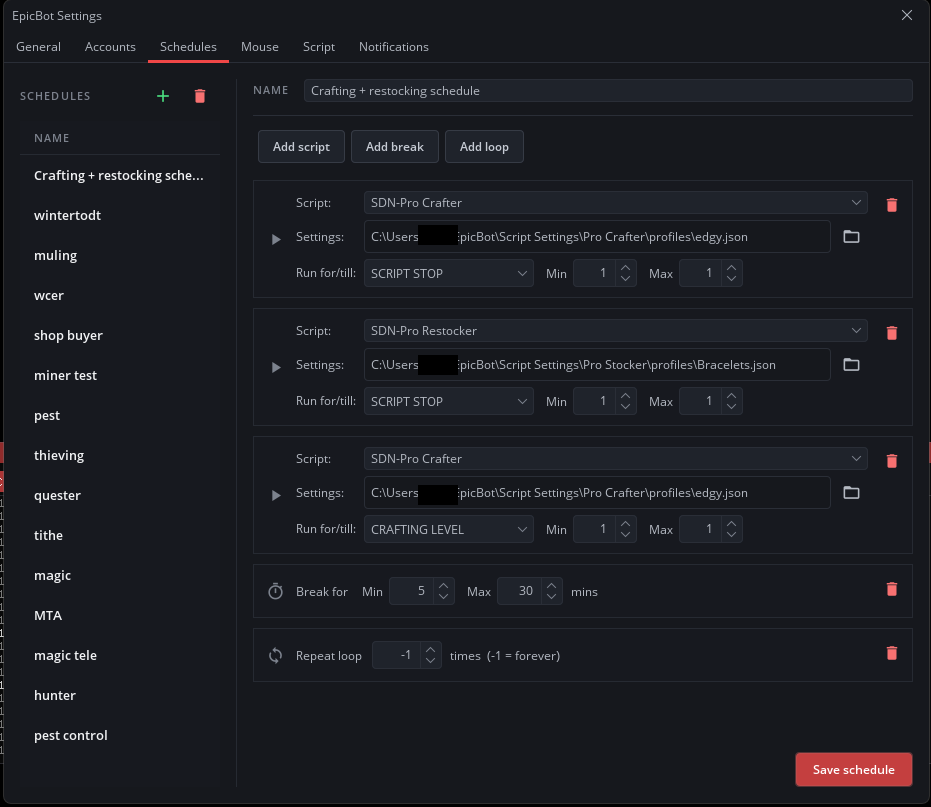Screen dimensions: 931x807
Task: Click the NAME column header in schedules list
Action: (x=52, y=138)
